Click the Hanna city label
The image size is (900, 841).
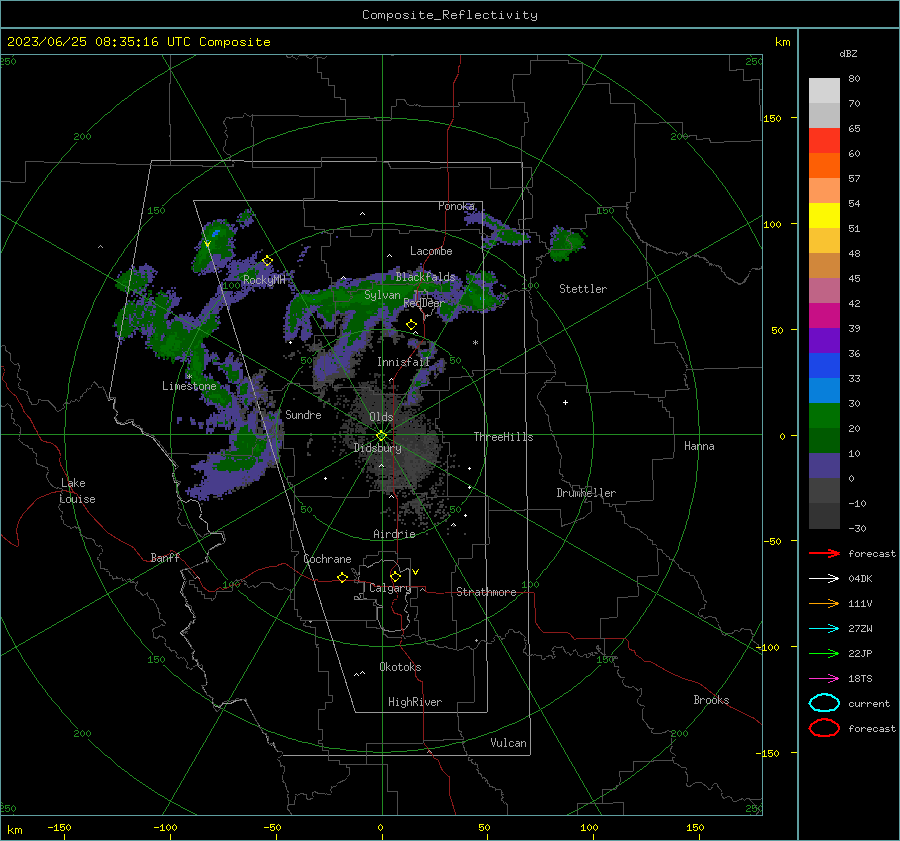click(699, 446)
